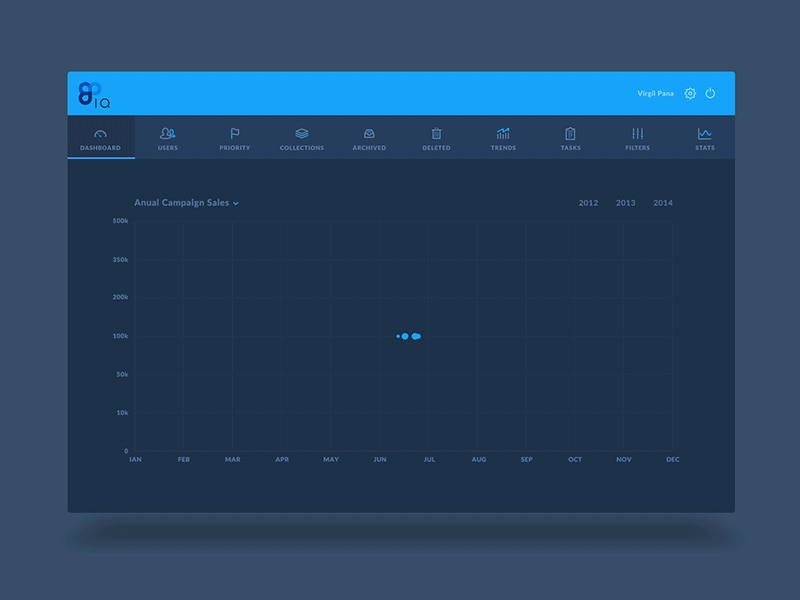Switch to the Users tab label
Image resolution: width=800 pixels, height=600 pixels.
(x=167, y=148)
